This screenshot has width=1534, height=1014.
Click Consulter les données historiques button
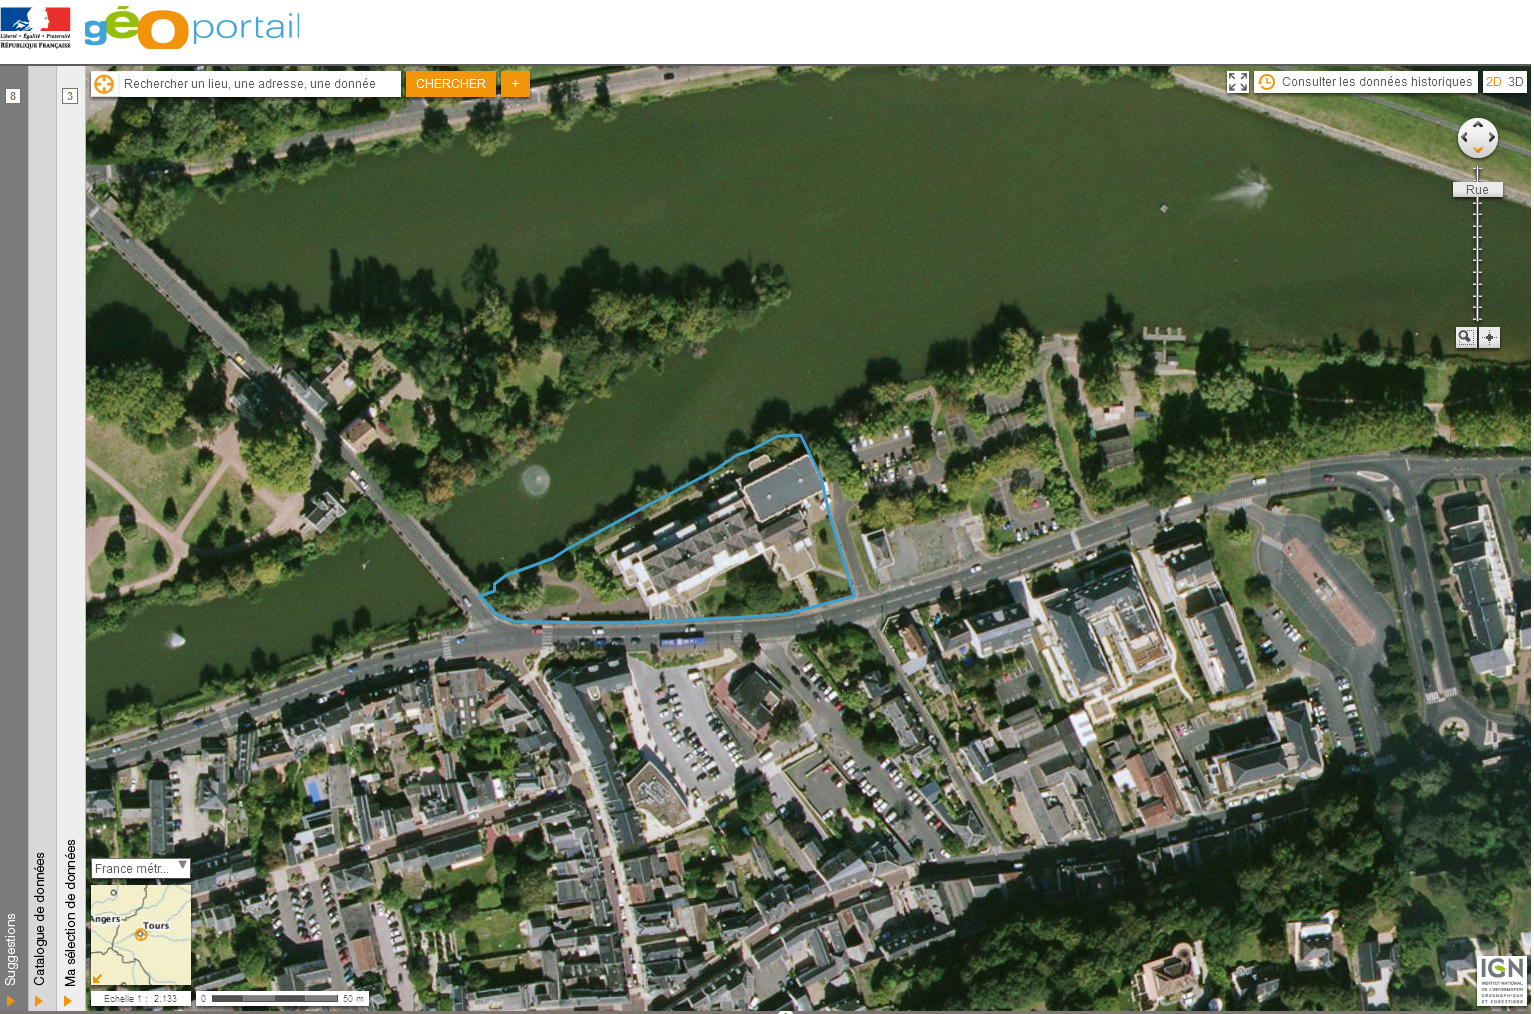coord(1366,82)
